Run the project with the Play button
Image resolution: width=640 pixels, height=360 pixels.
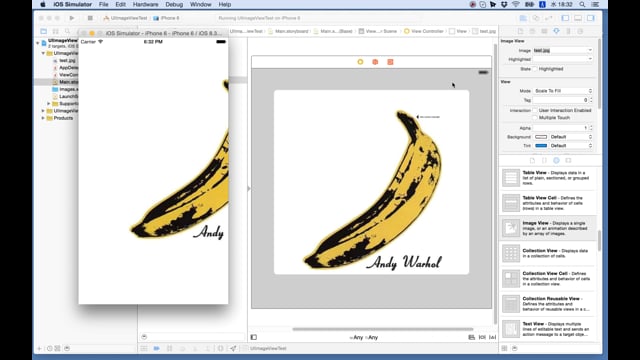tap(72, 18)
